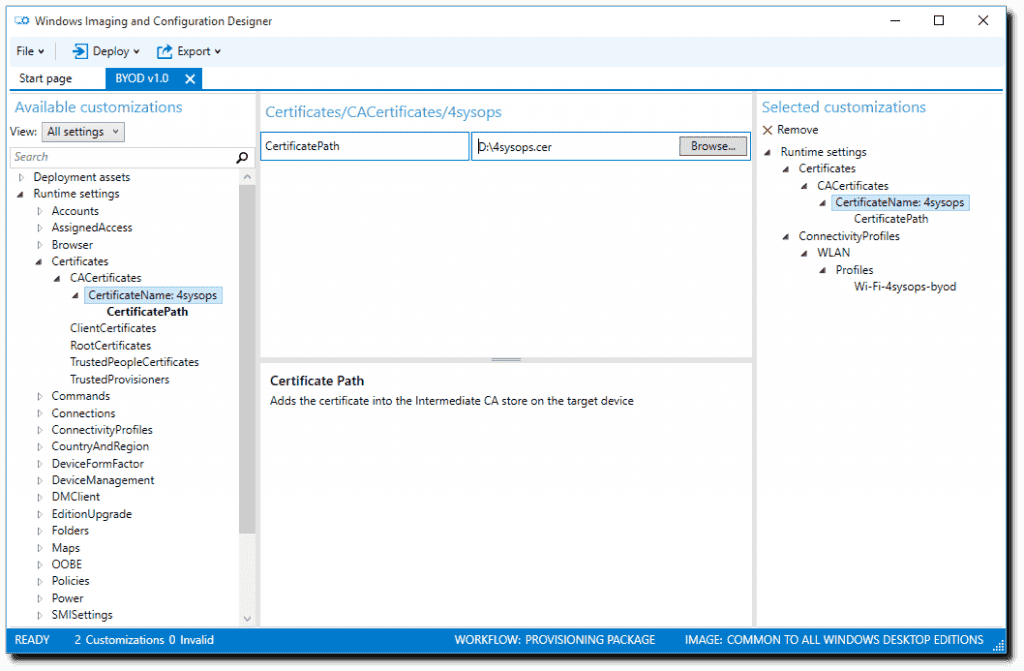
Task: Click the status bar resize grip
Action: click(998, 646)
